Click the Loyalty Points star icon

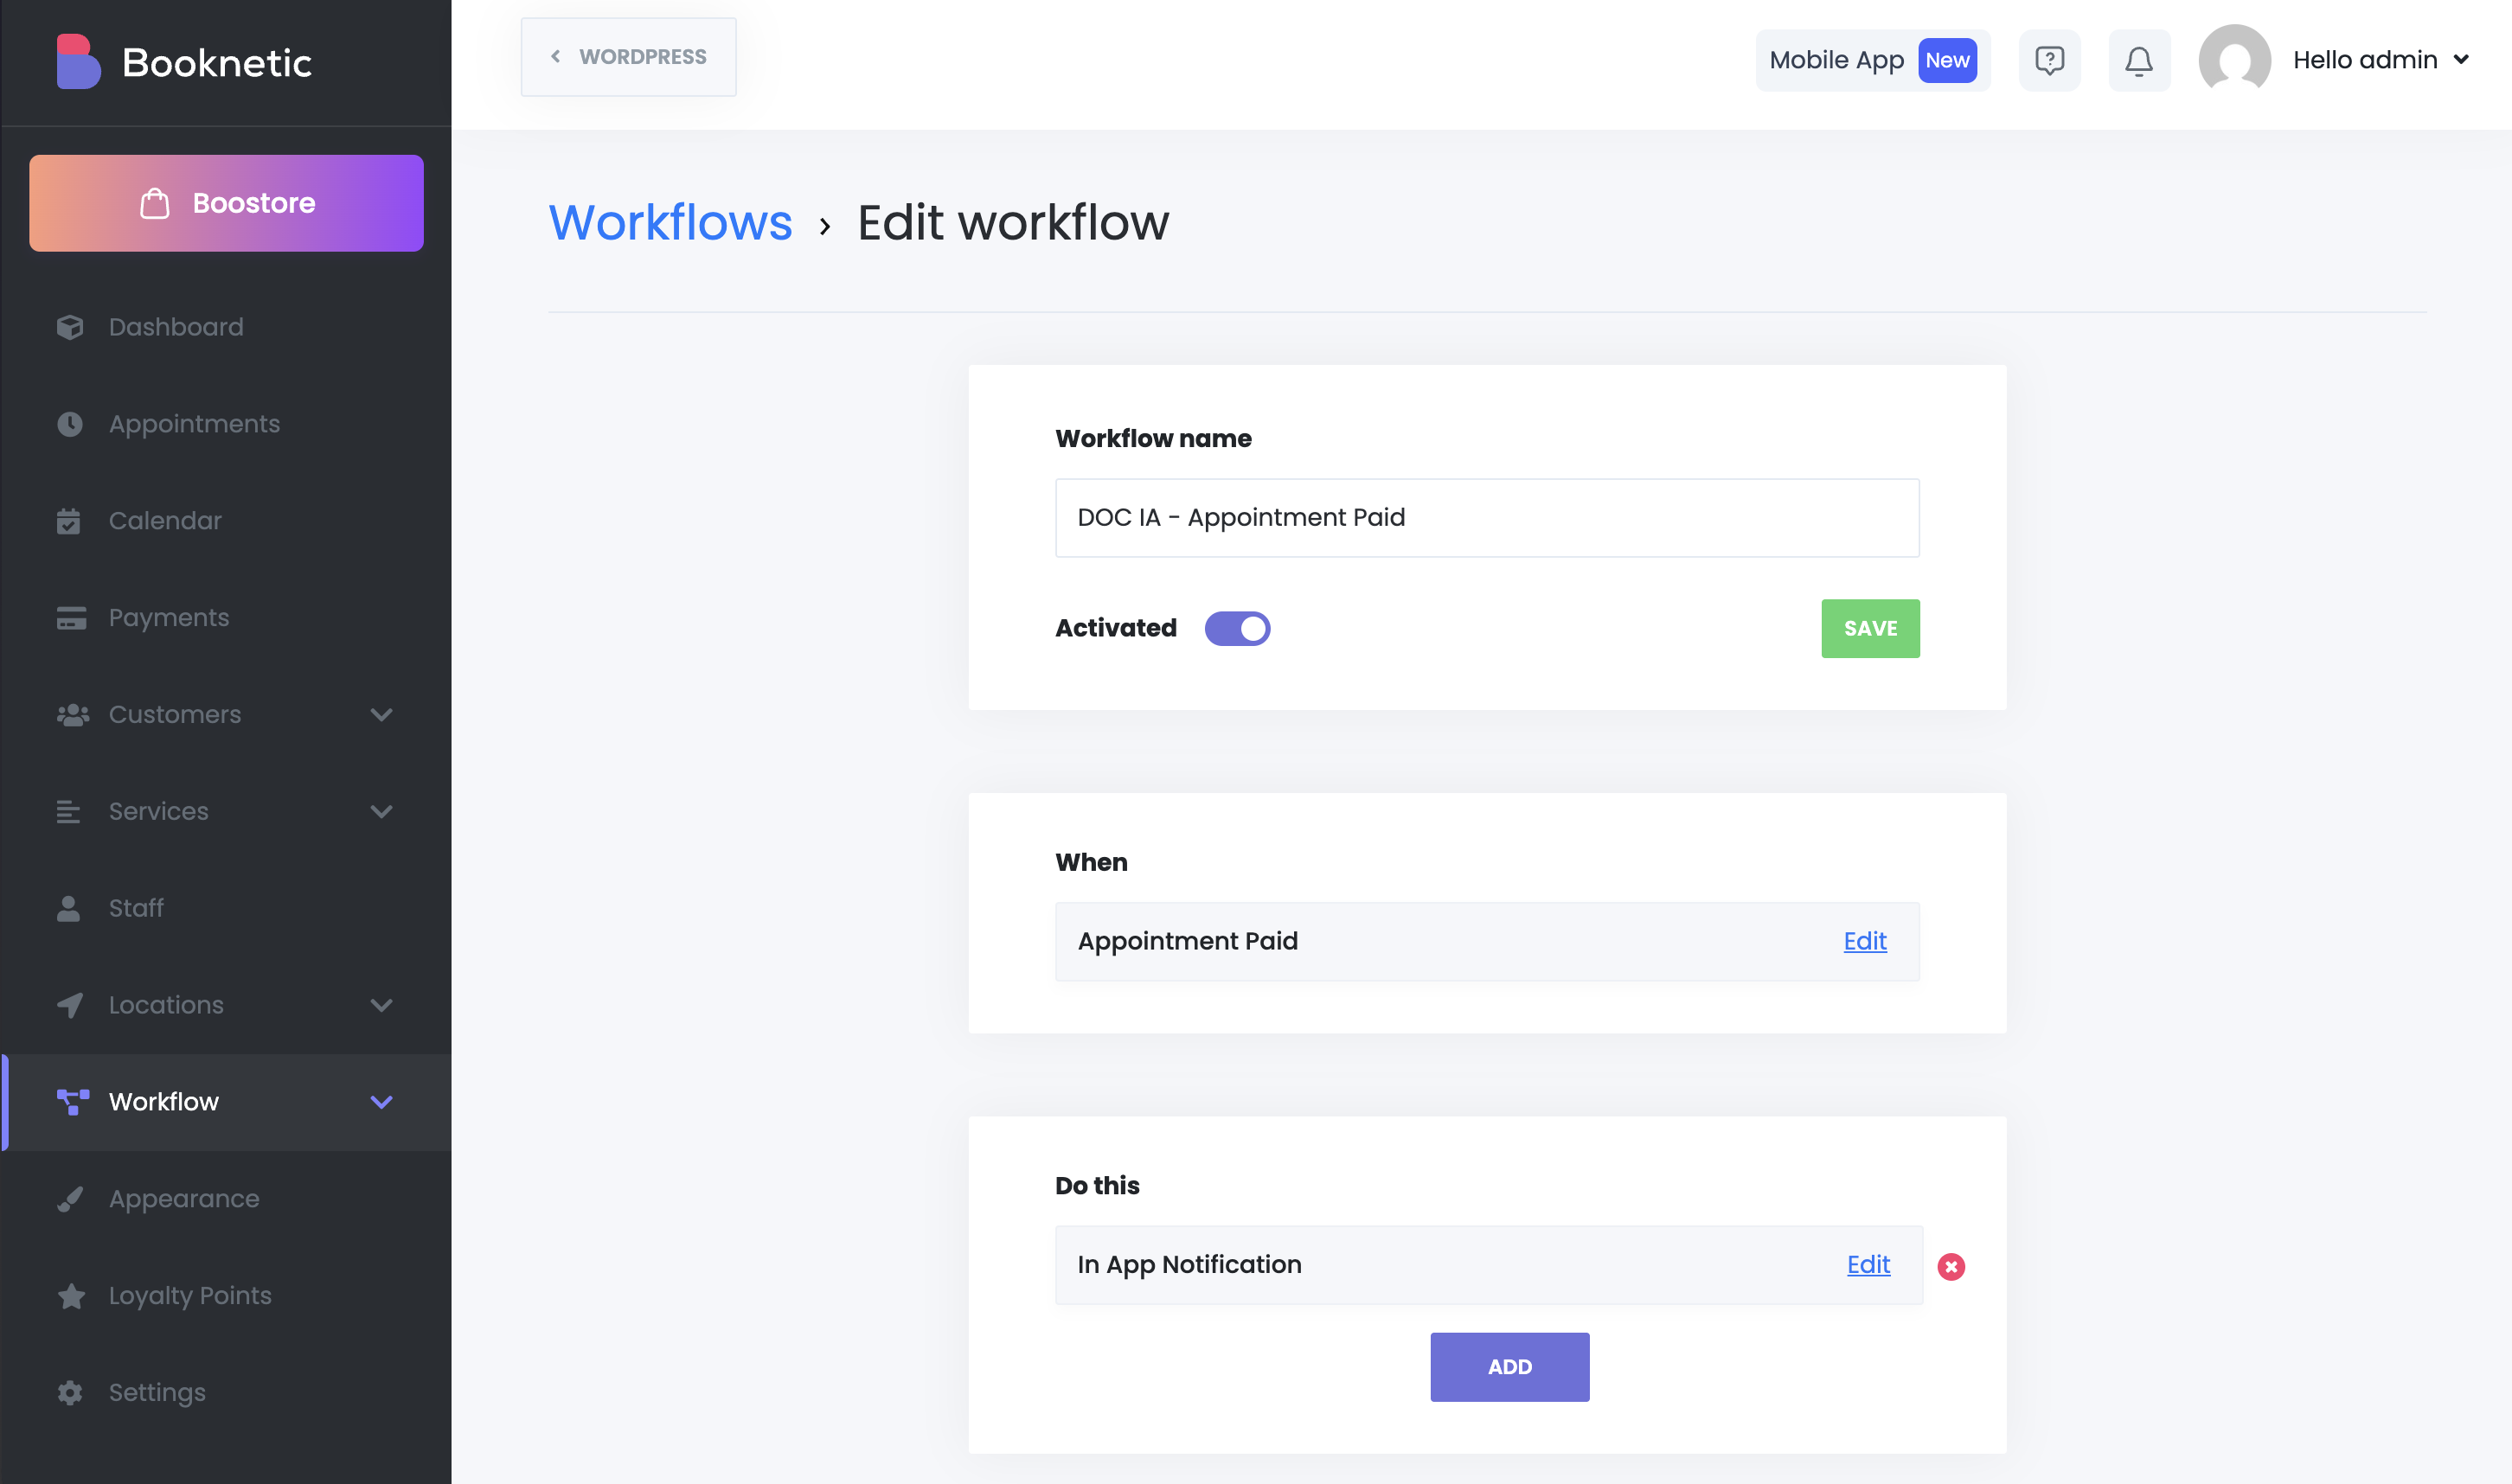coord(71,1296)
